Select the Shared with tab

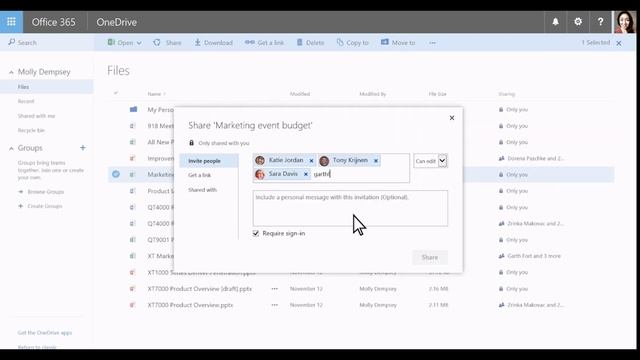click(202, 190)
